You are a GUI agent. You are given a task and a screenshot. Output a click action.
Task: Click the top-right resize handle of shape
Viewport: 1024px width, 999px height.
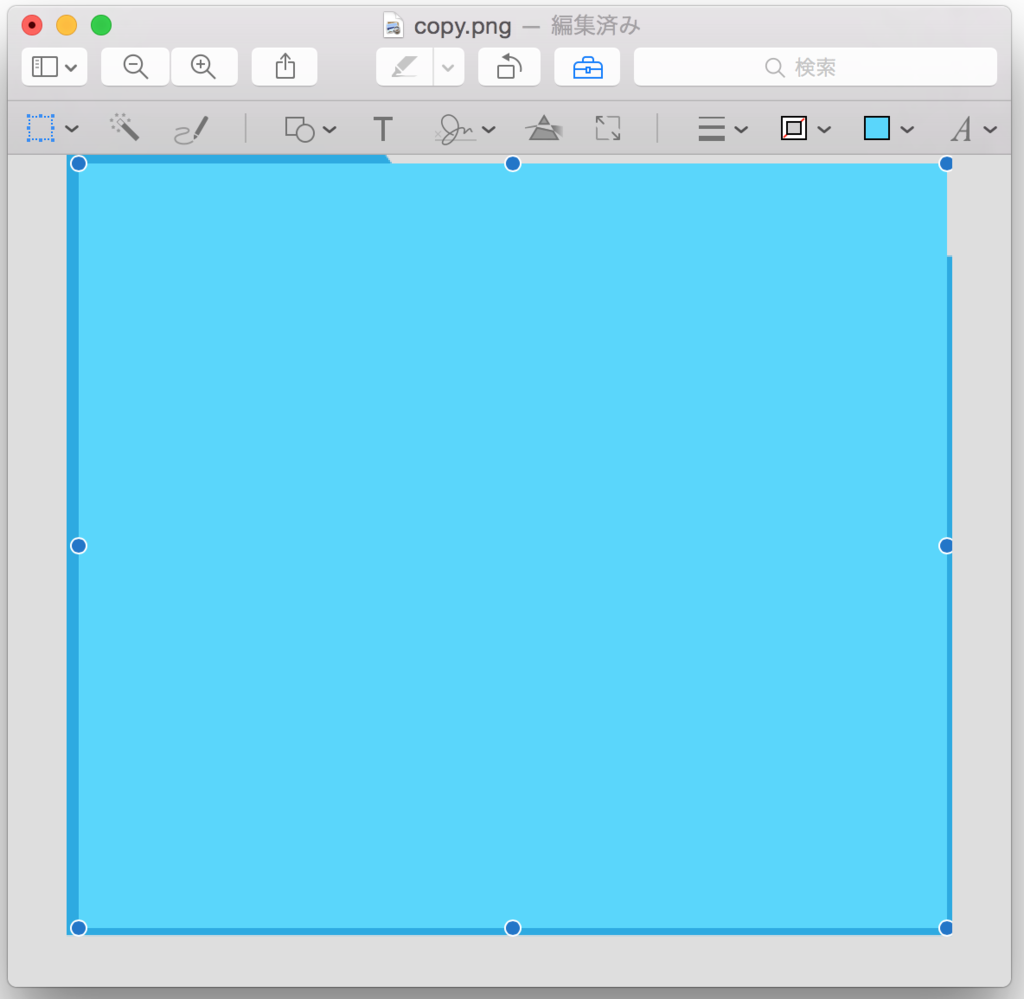coord(945,164)
